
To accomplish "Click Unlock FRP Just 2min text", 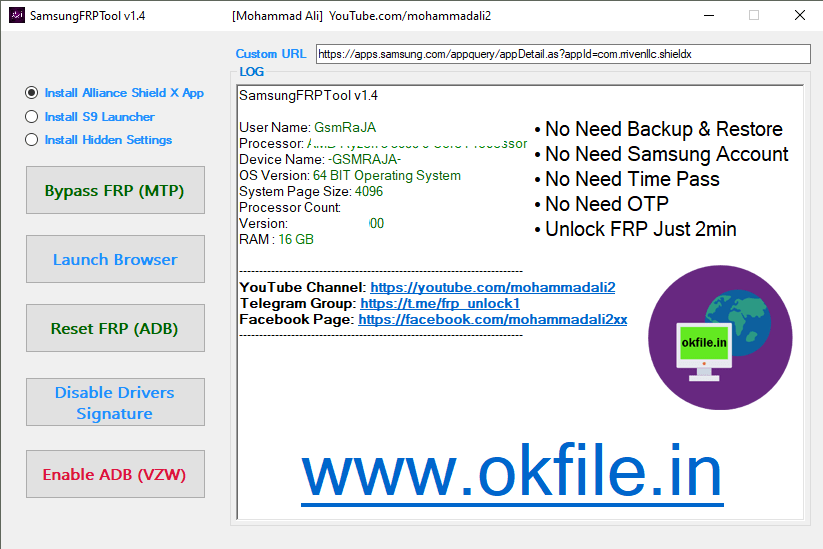I will tap(640, 229).
